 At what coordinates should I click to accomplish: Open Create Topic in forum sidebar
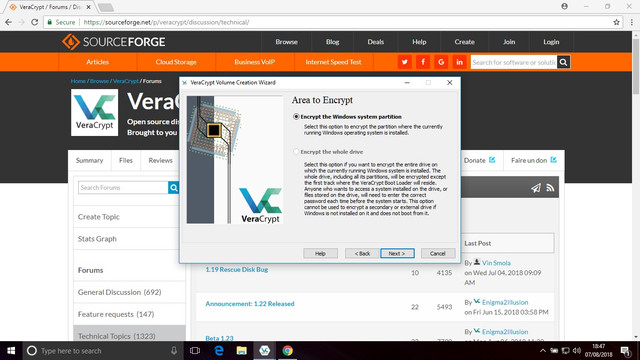click(99, 217)
